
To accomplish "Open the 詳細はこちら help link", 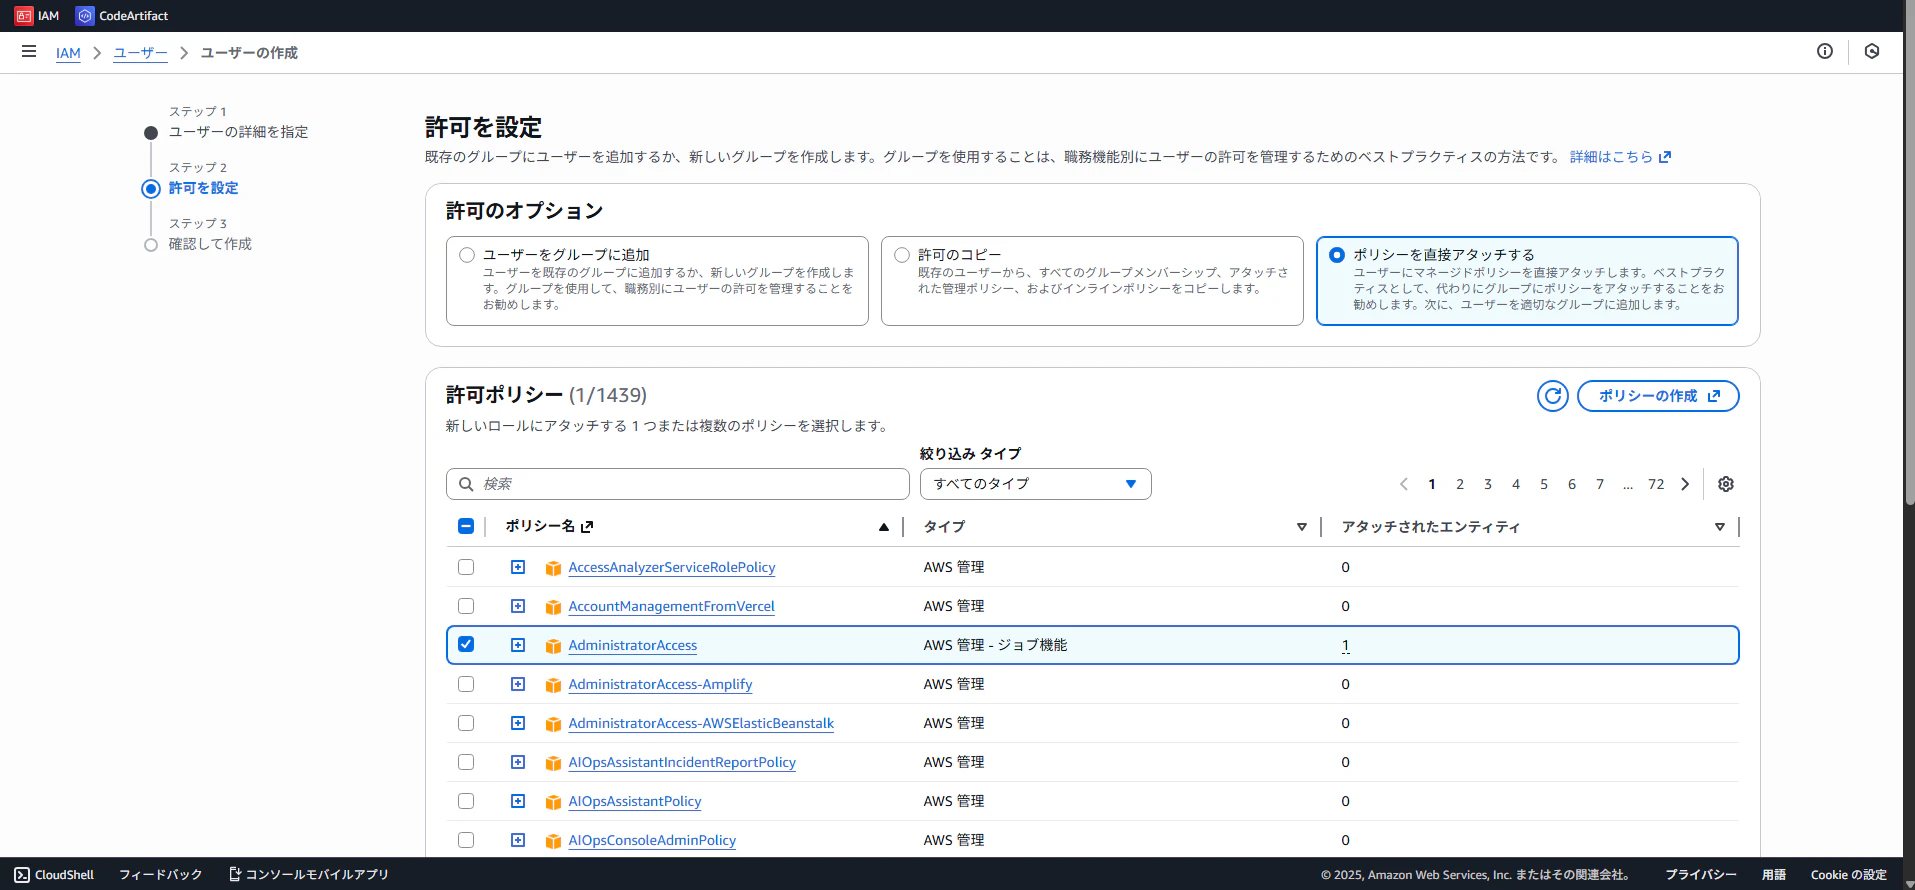I will coord(1620,157).
